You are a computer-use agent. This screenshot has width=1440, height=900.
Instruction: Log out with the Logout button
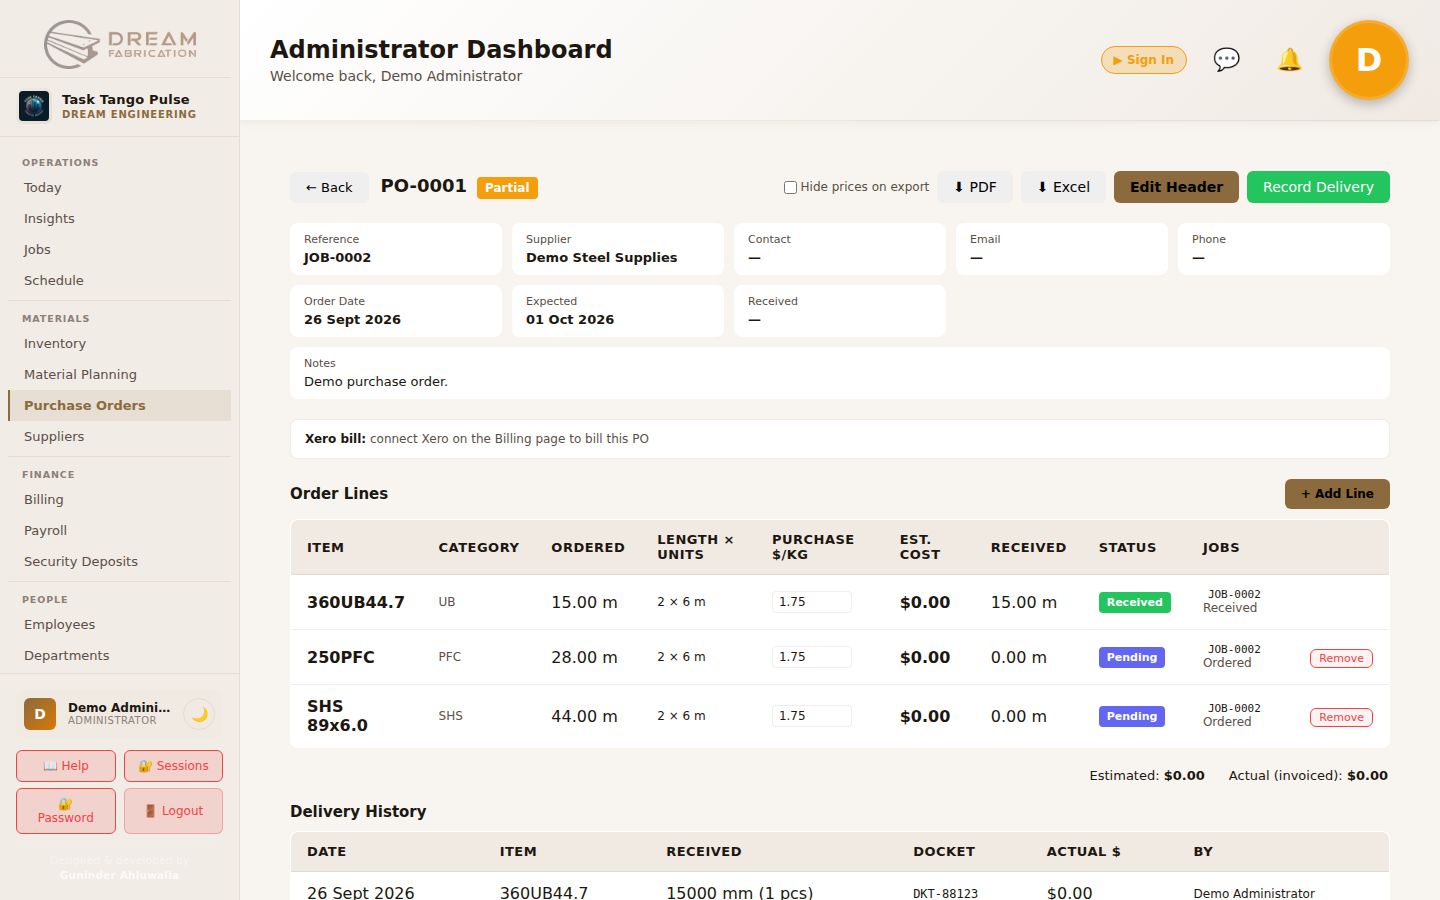[173, 811]
